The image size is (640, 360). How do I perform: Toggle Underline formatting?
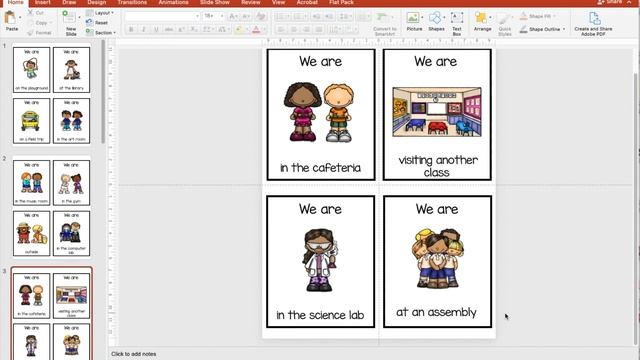coord(156,29)
